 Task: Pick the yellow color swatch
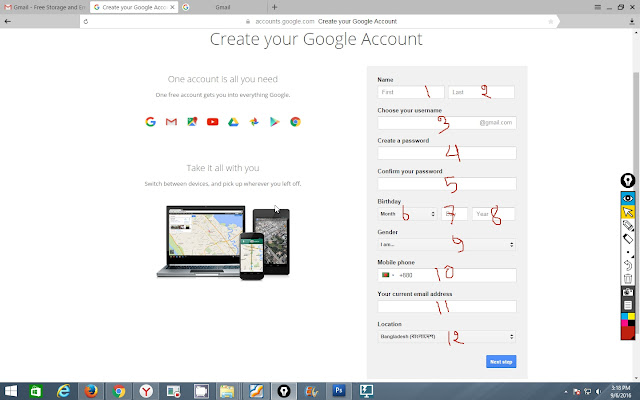[631, 316]
